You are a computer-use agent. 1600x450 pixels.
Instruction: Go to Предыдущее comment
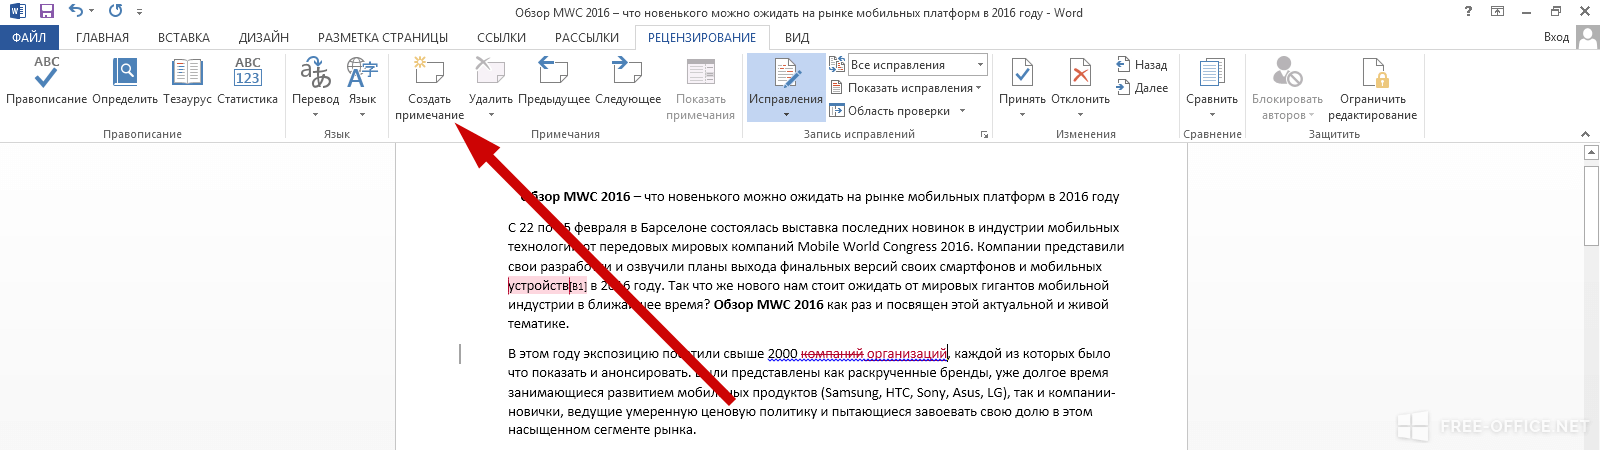pos(553,80)
